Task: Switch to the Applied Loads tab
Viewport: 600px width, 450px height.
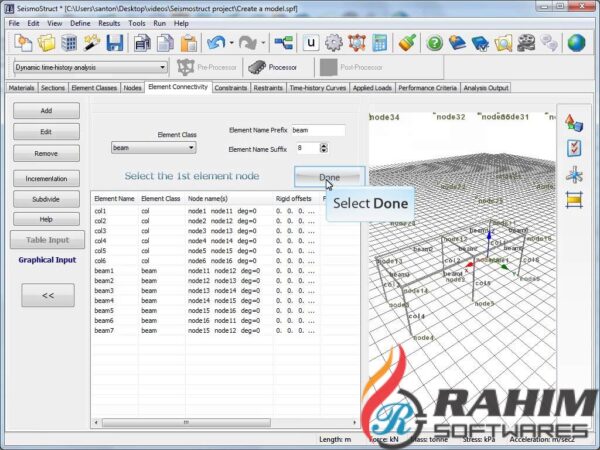Action: 372,88
